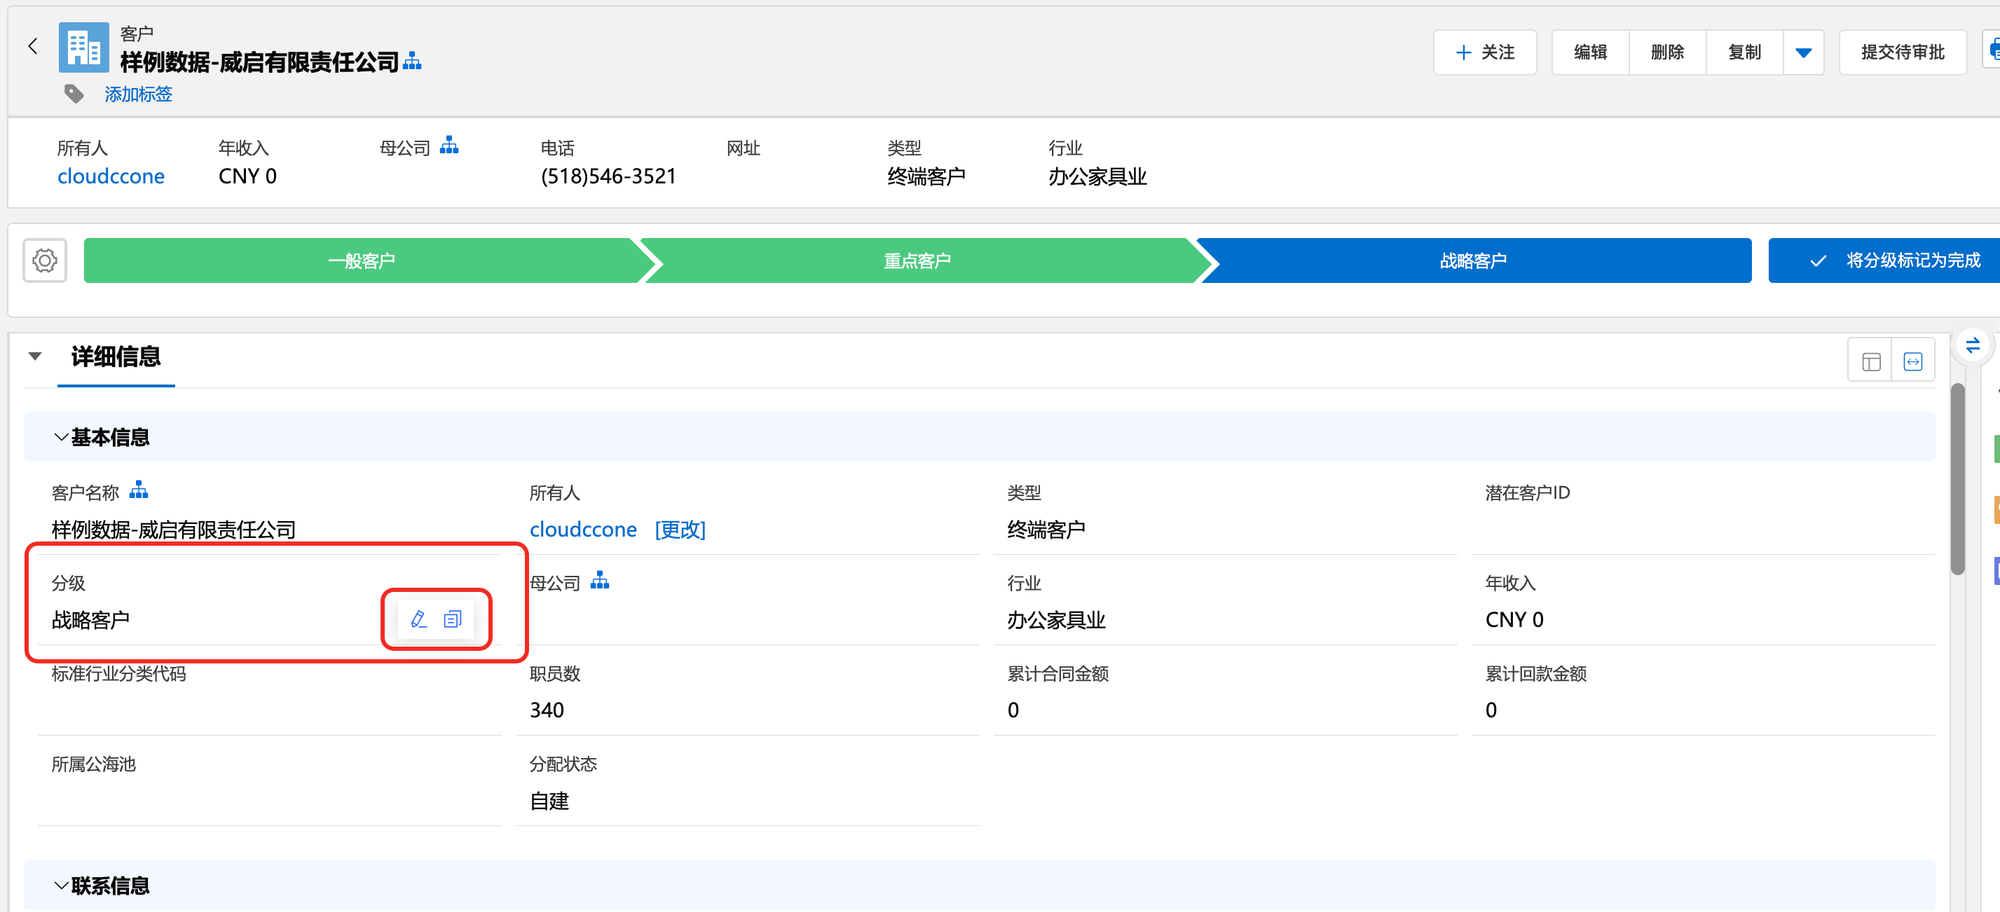Image resolution: width=2000 pixels, height=912 pixels.
Task: Click the 添加标签 link
Action: tap(138, 94)
